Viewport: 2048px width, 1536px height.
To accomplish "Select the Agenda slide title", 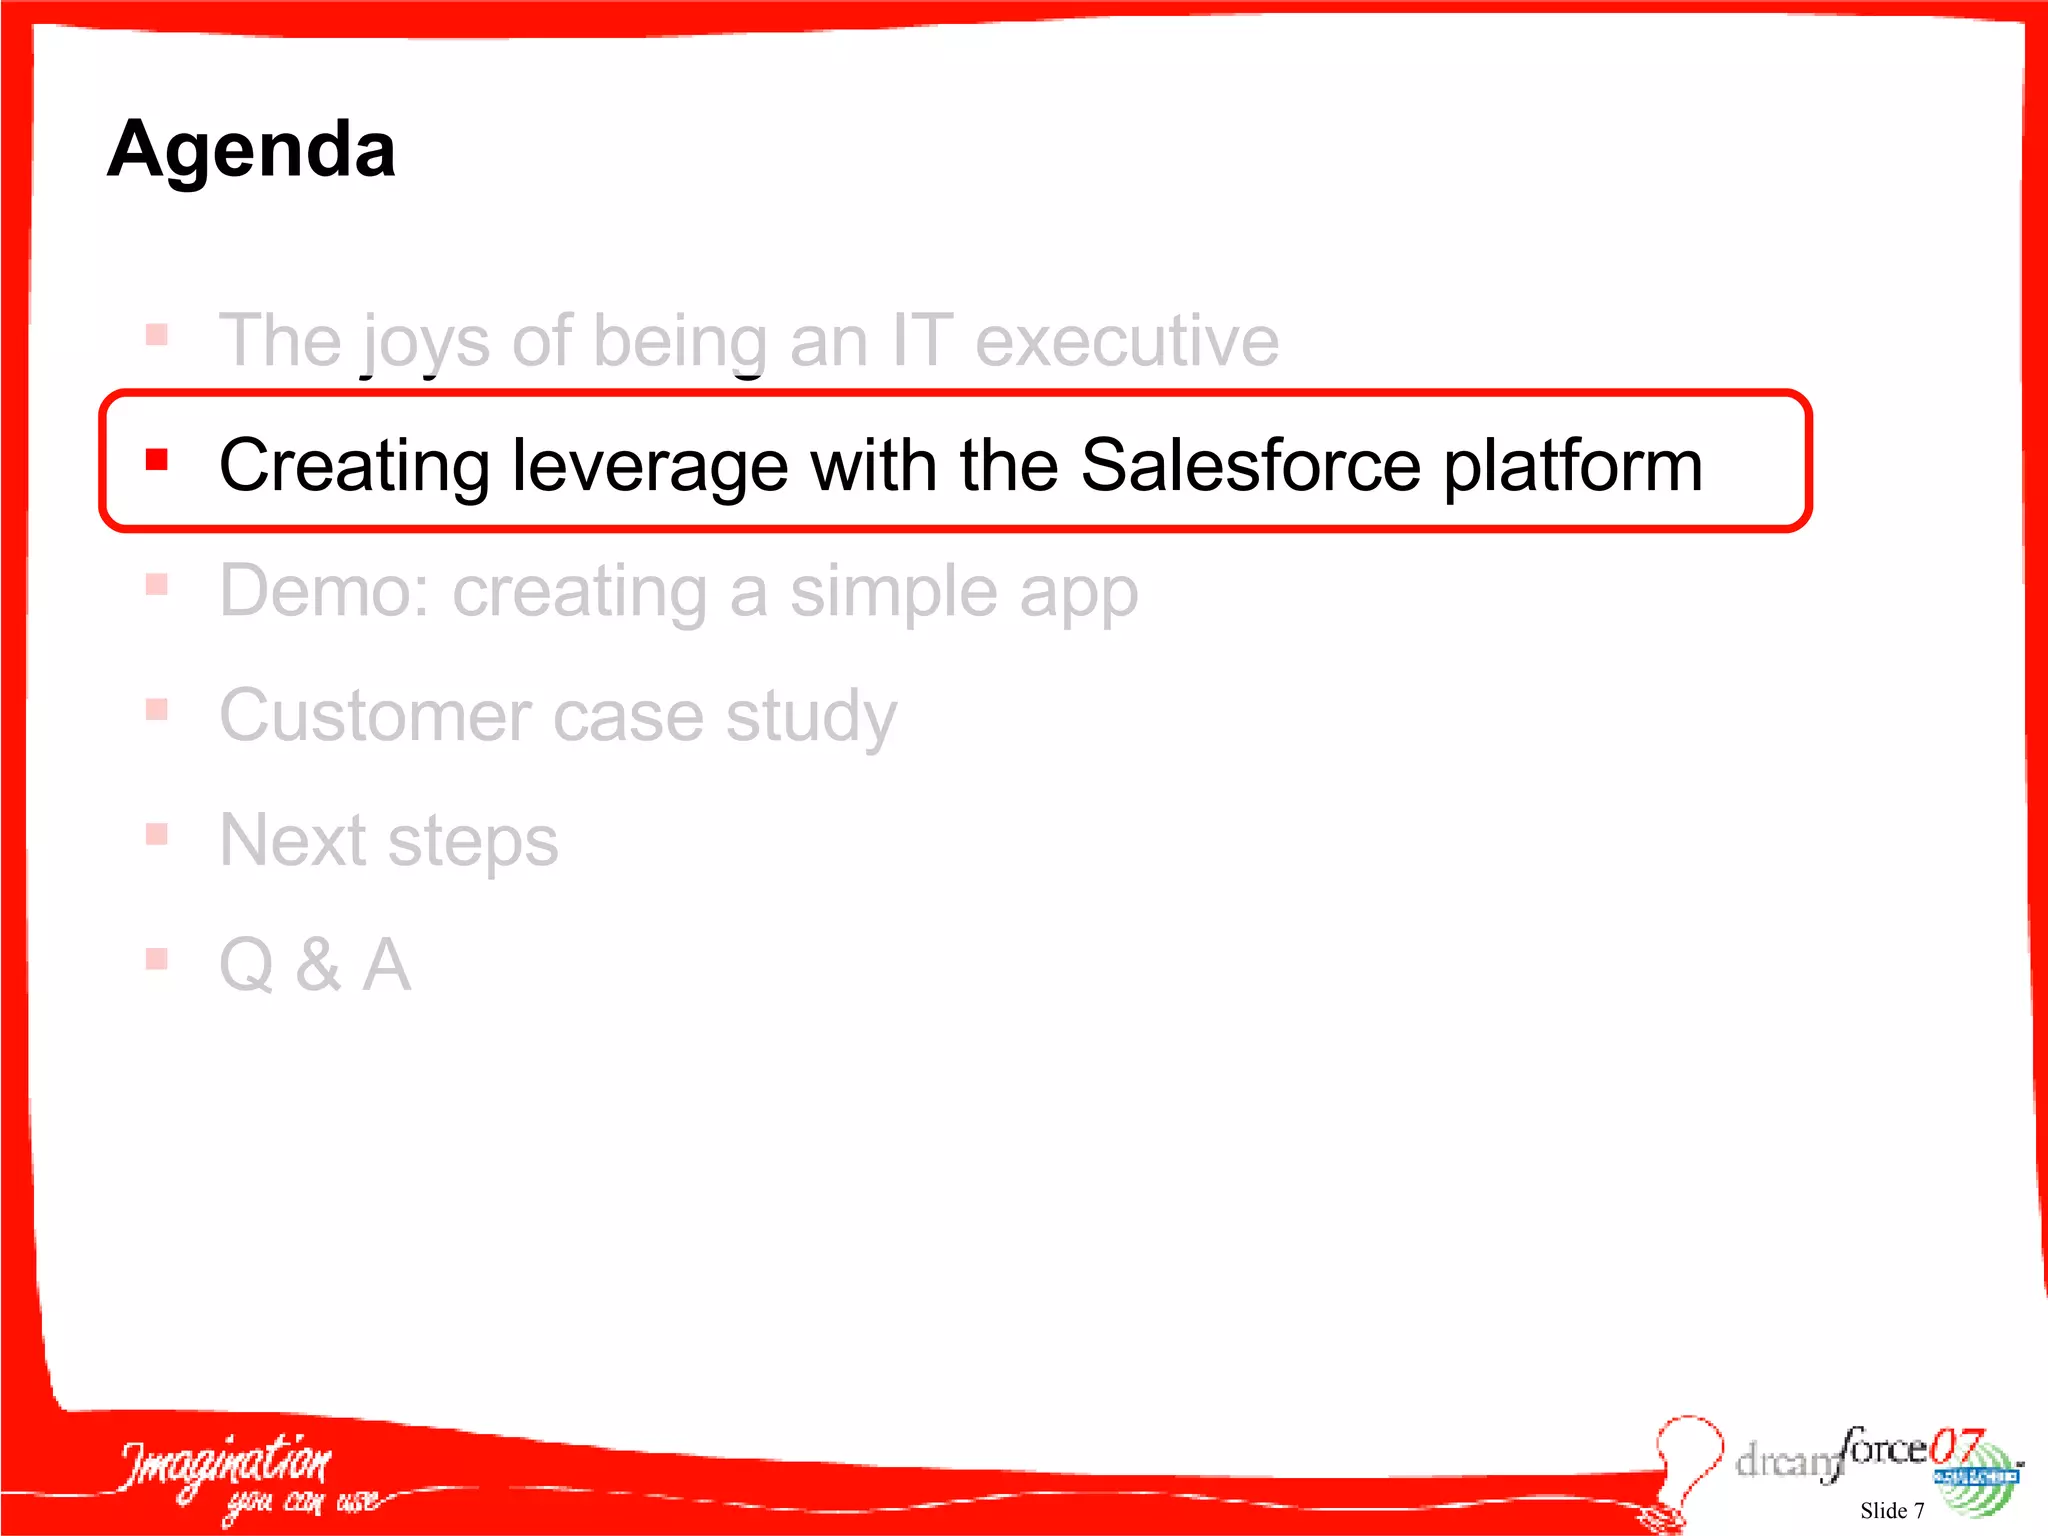I will 251,150.
